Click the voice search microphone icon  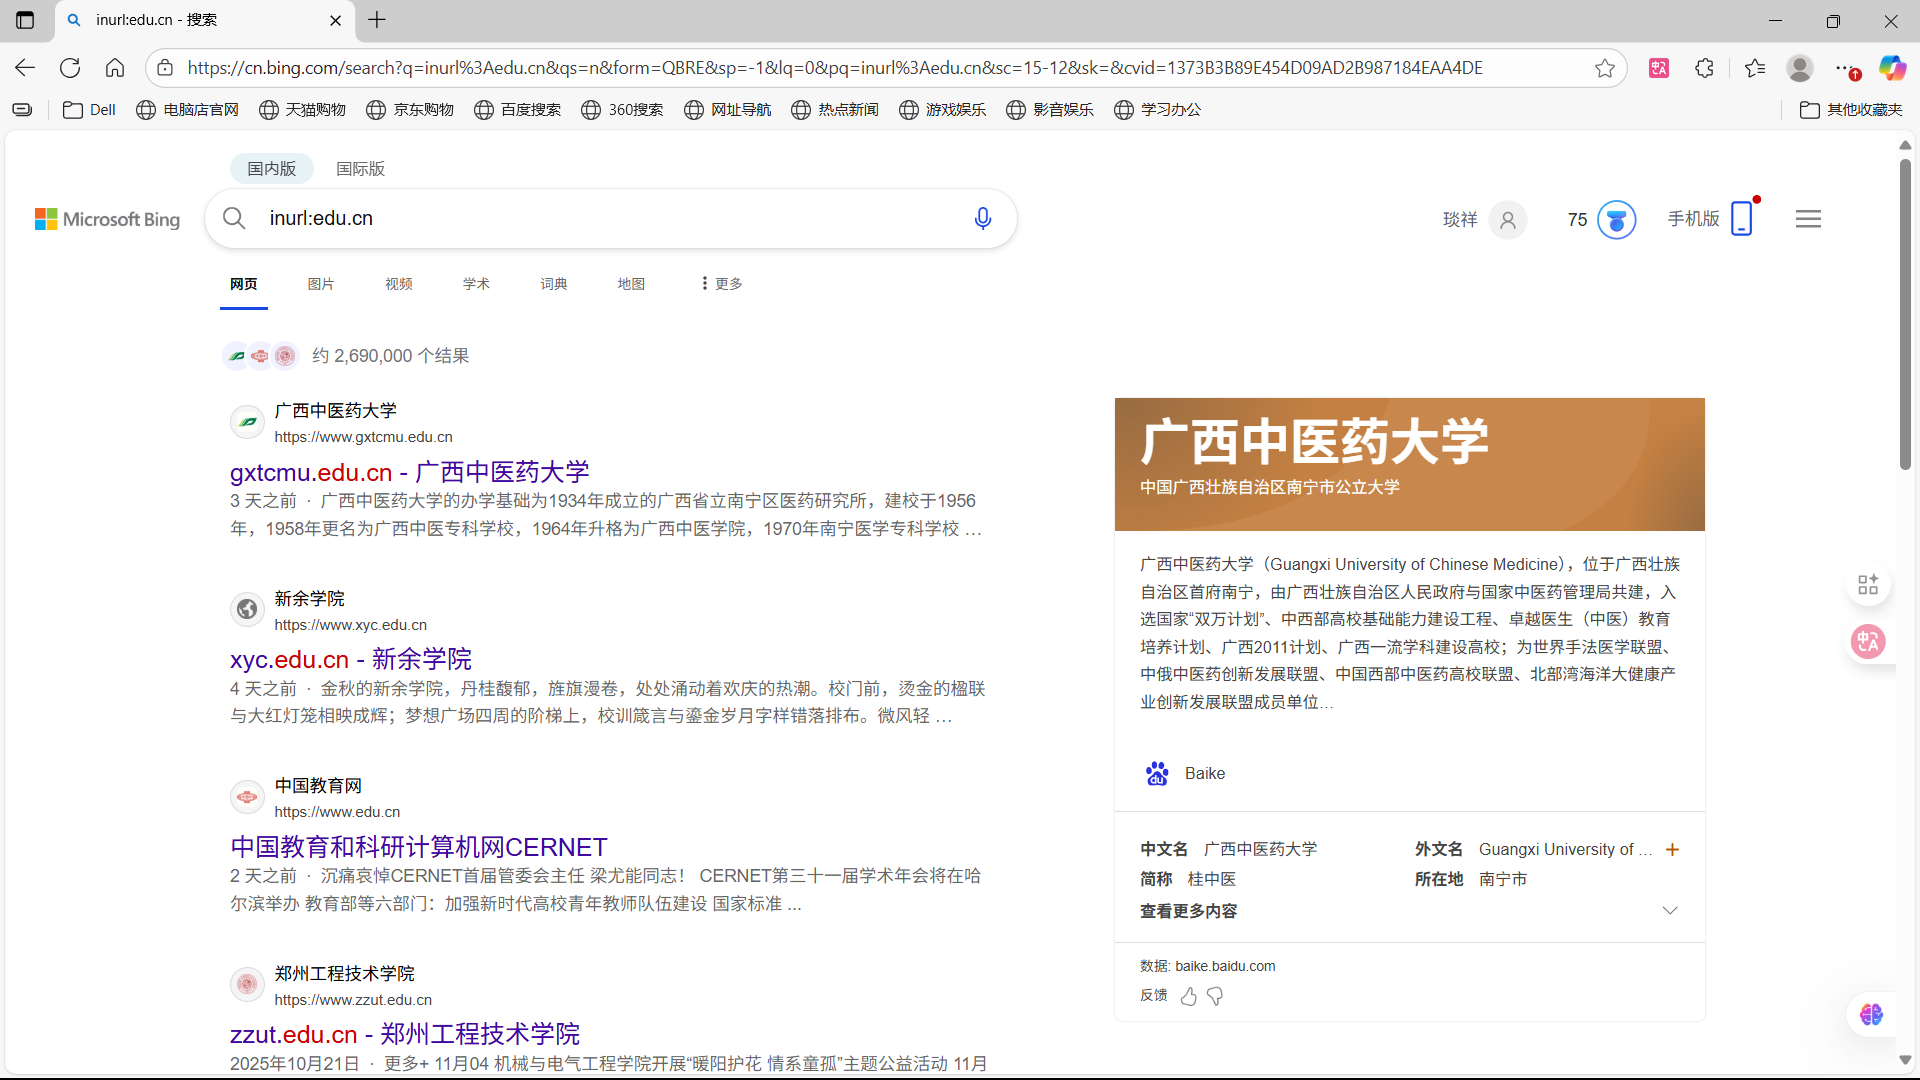[x=983, y=218]
